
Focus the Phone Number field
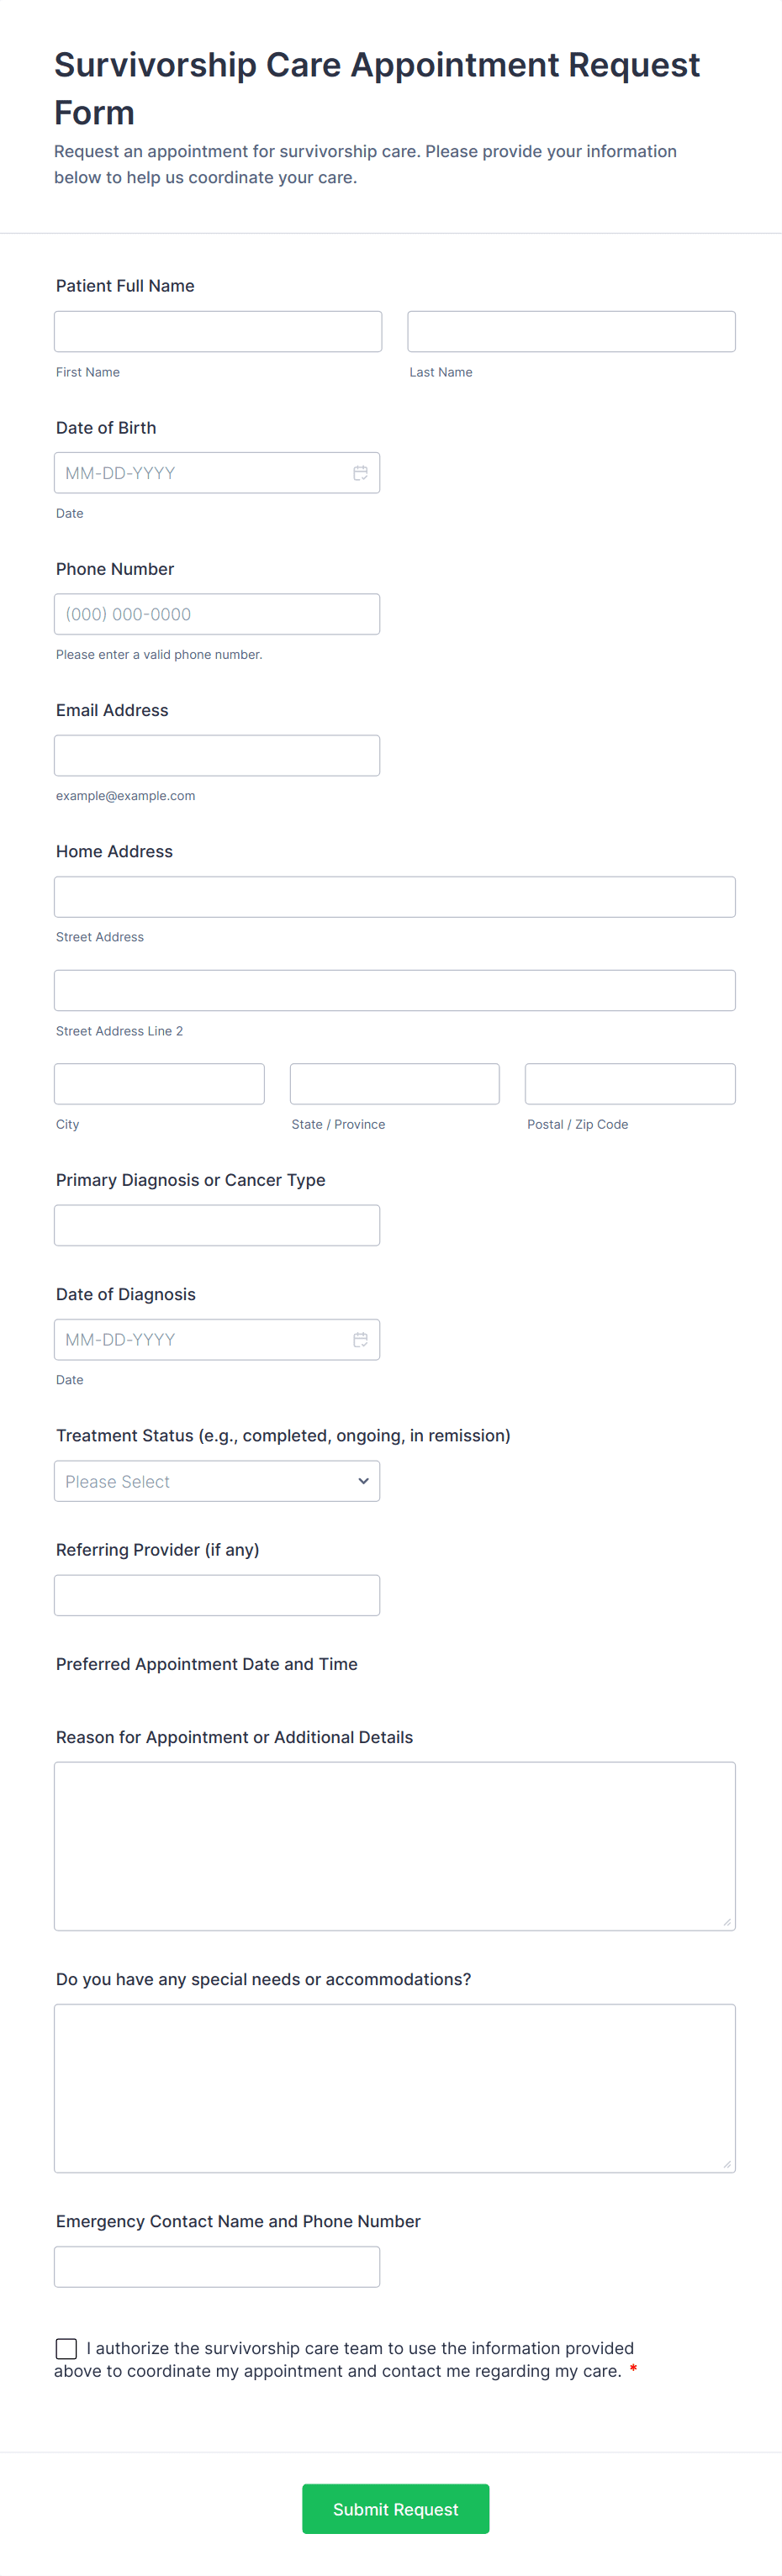[217, 614]
